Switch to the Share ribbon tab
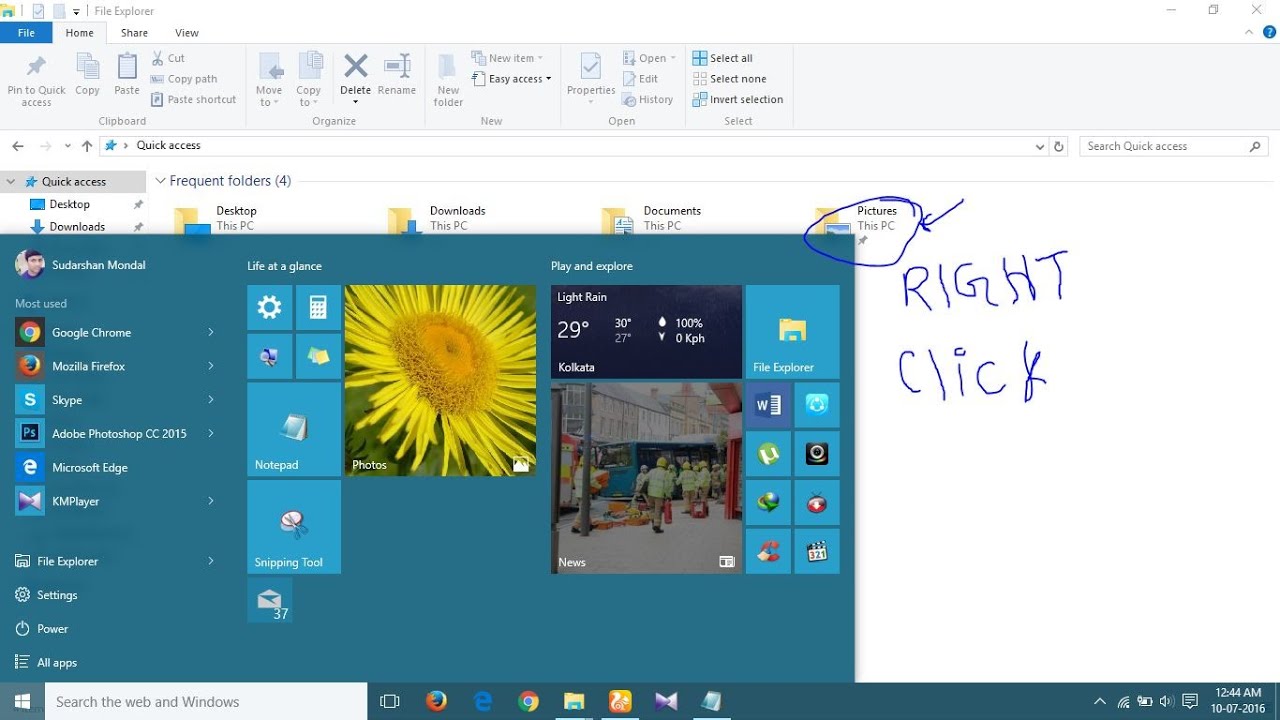The image size is (1280, 720). coord(134,33)
